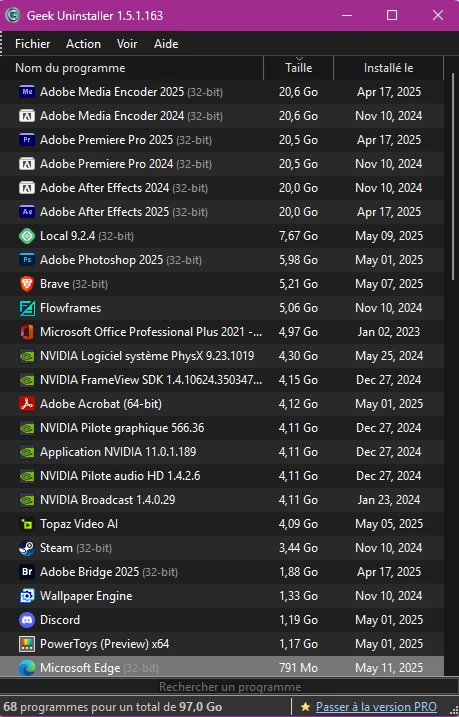
Task: Select the Local 9.2.4 program name
Action: click(x=68, y=236)
